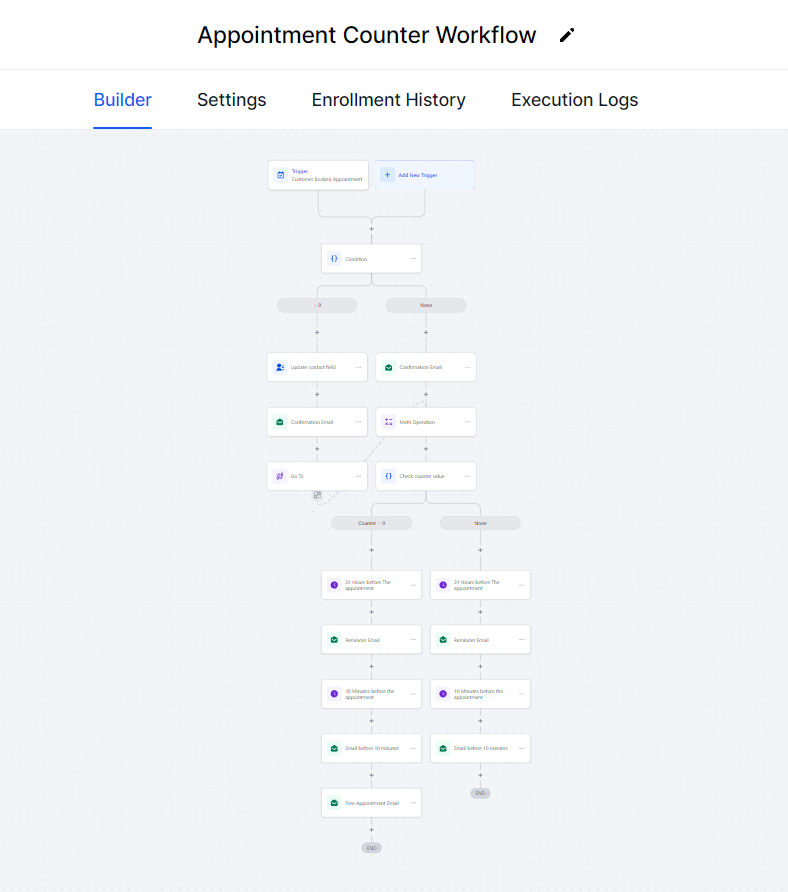Switch to the Settings tab
The width and height of the screenshot is (788, 892).
(231, 99)
